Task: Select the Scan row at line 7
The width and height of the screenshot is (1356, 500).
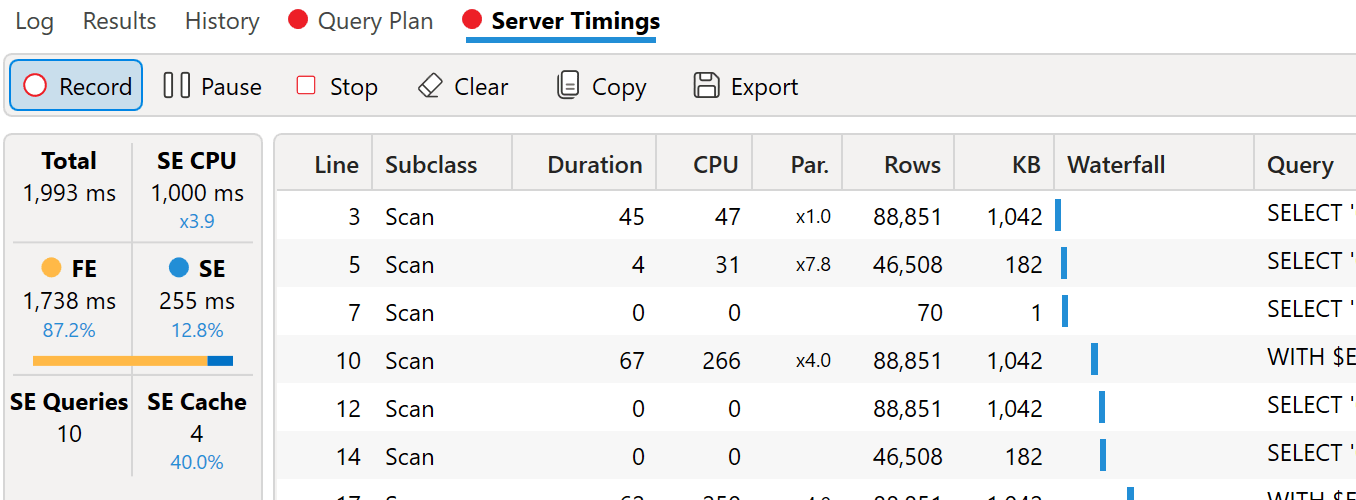Action: [816, 312]
